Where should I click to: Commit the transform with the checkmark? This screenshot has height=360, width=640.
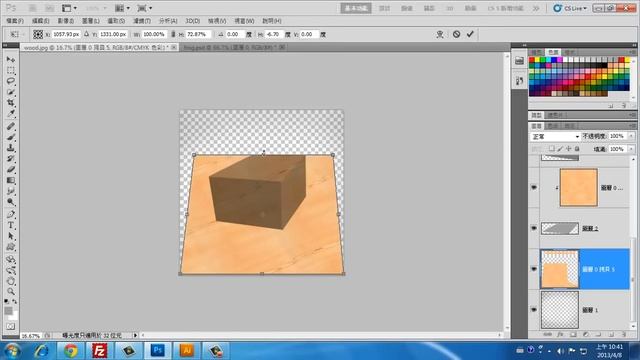pyautogui.click(x=470, y=34)
